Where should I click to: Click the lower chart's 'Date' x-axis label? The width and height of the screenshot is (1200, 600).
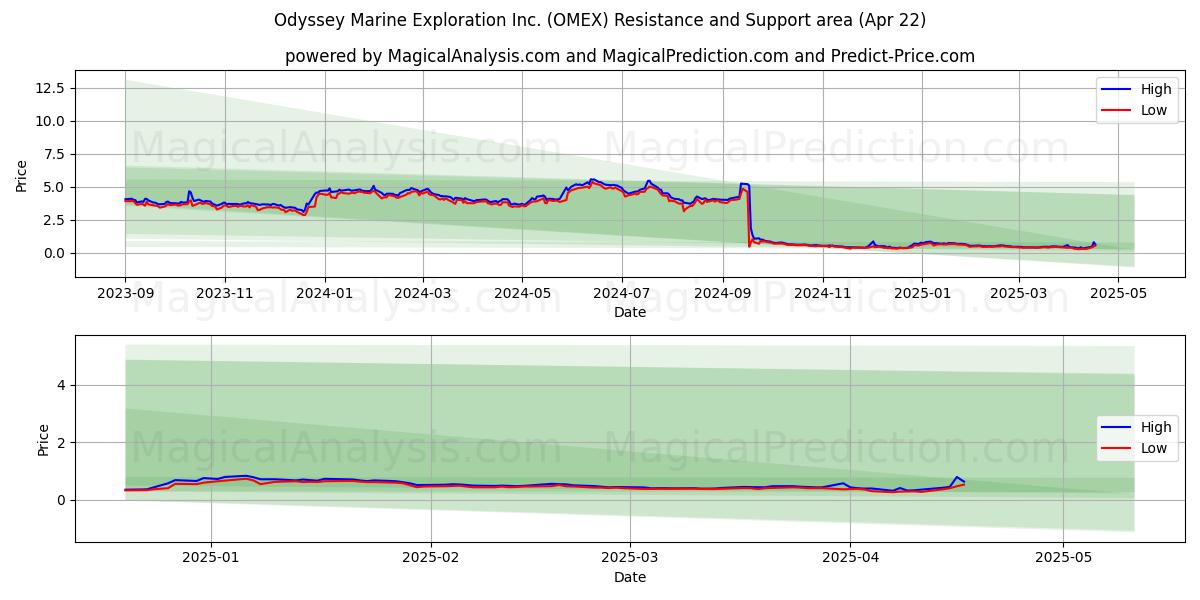[630, 577]
